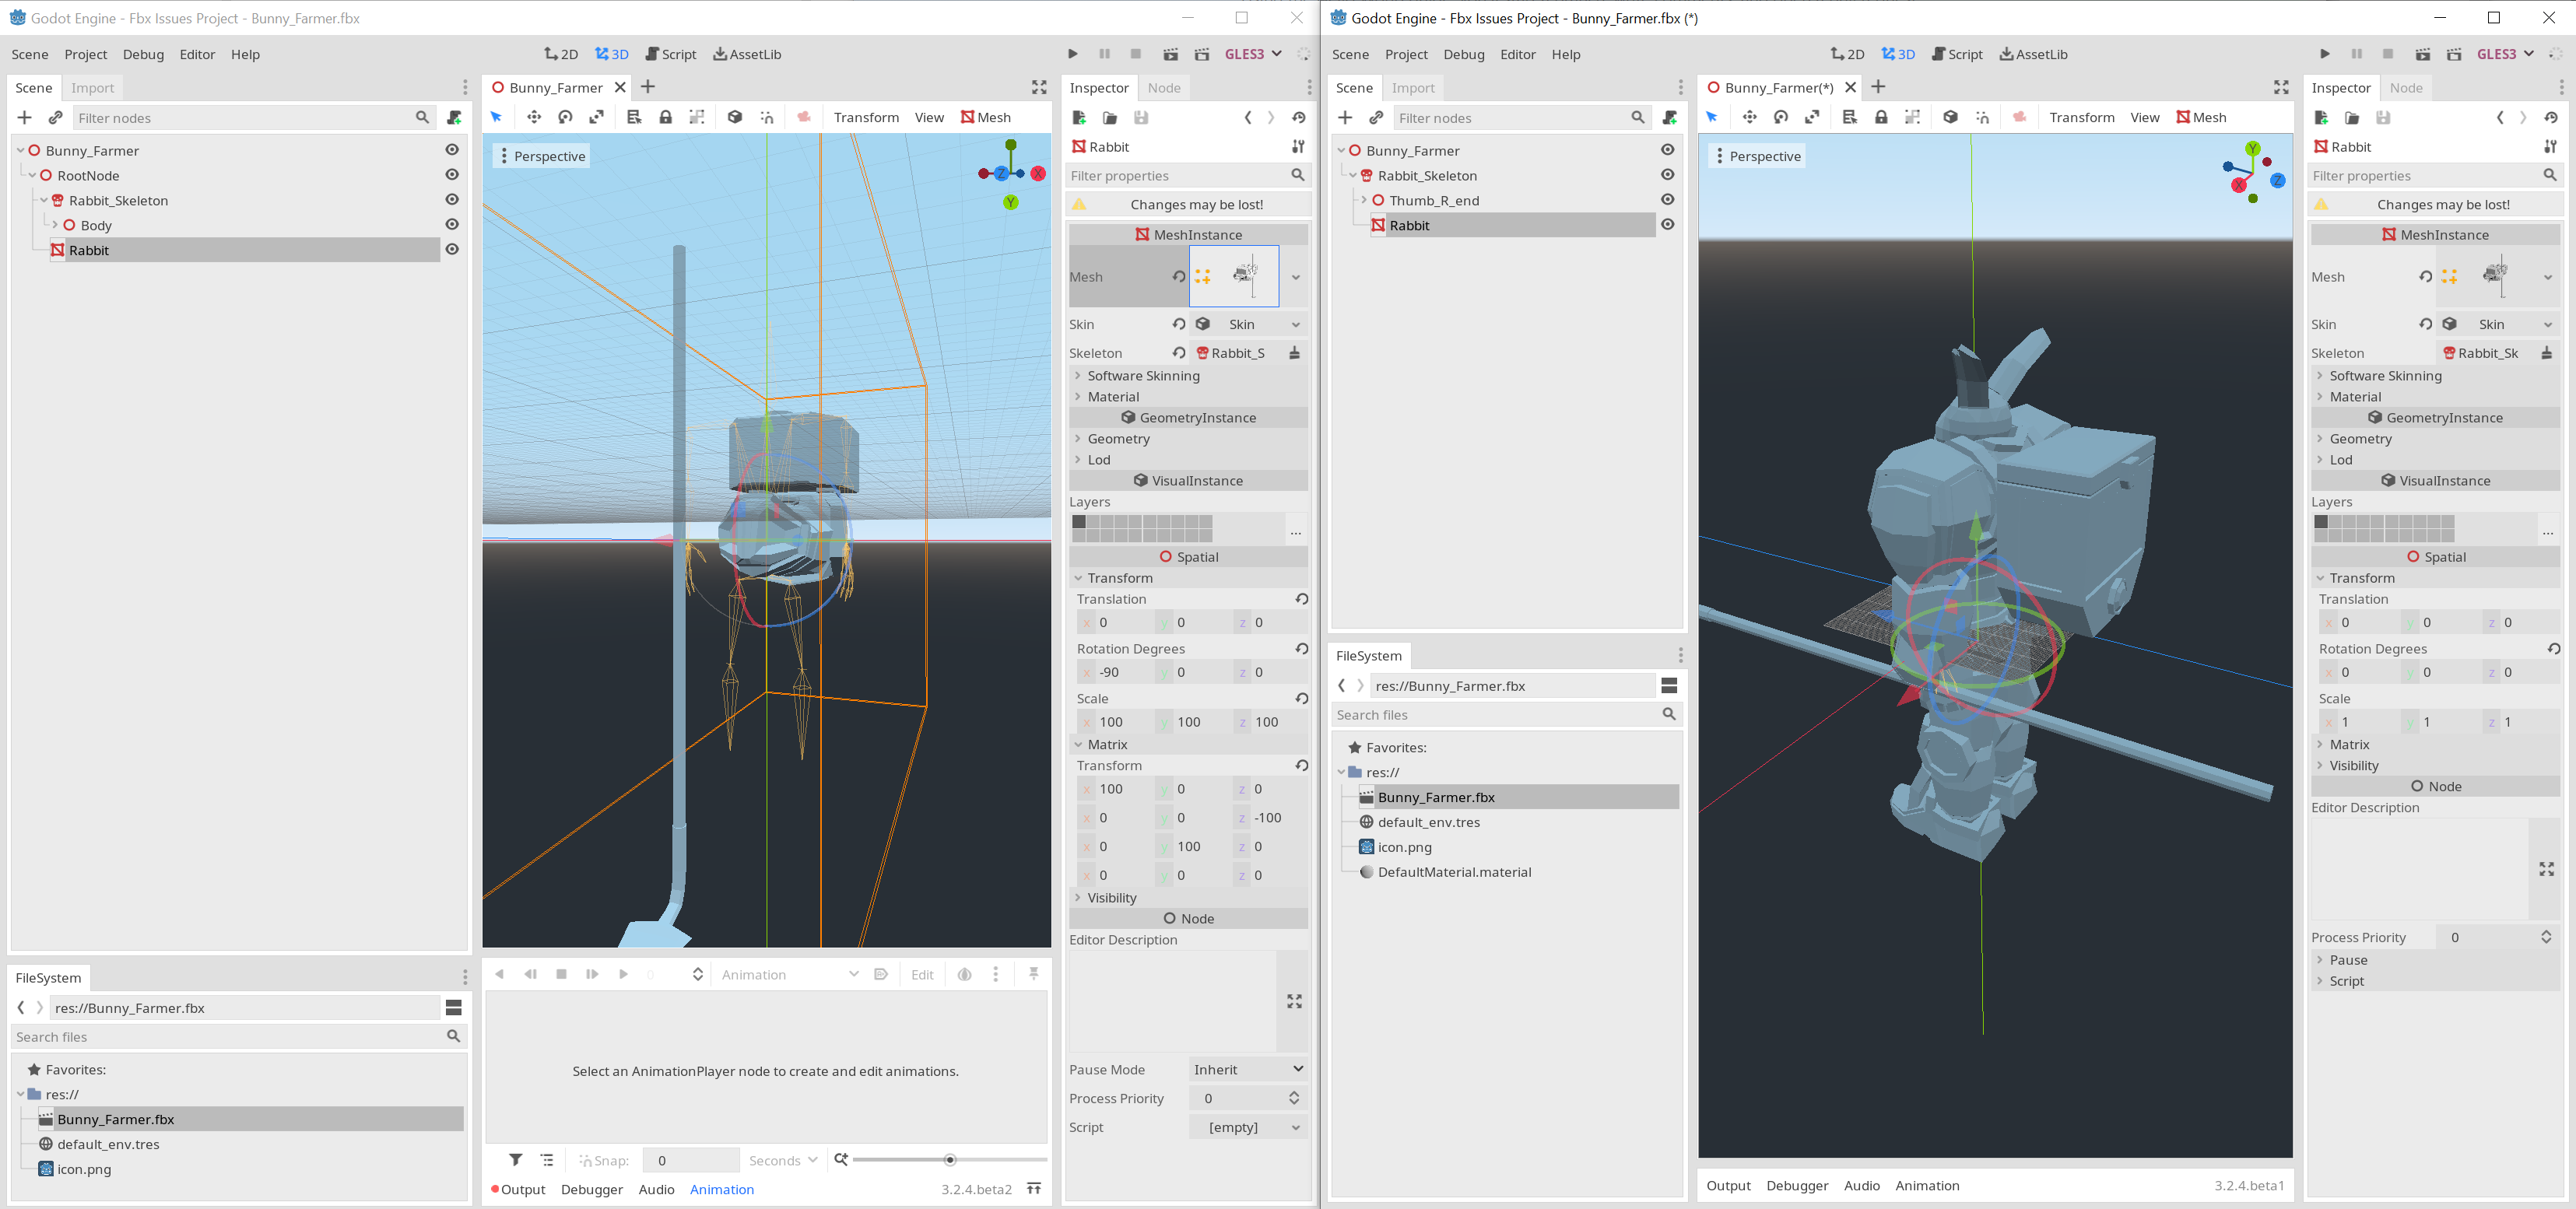Lock the selected node with the padlock icon
Image resolution: width=2576 pixels, height=1209 pixels.
666,117
